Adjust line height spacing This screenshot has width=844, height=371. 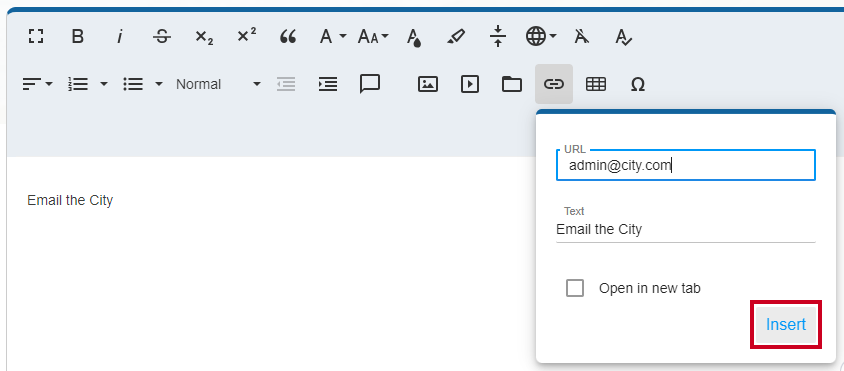click(498, 36)
